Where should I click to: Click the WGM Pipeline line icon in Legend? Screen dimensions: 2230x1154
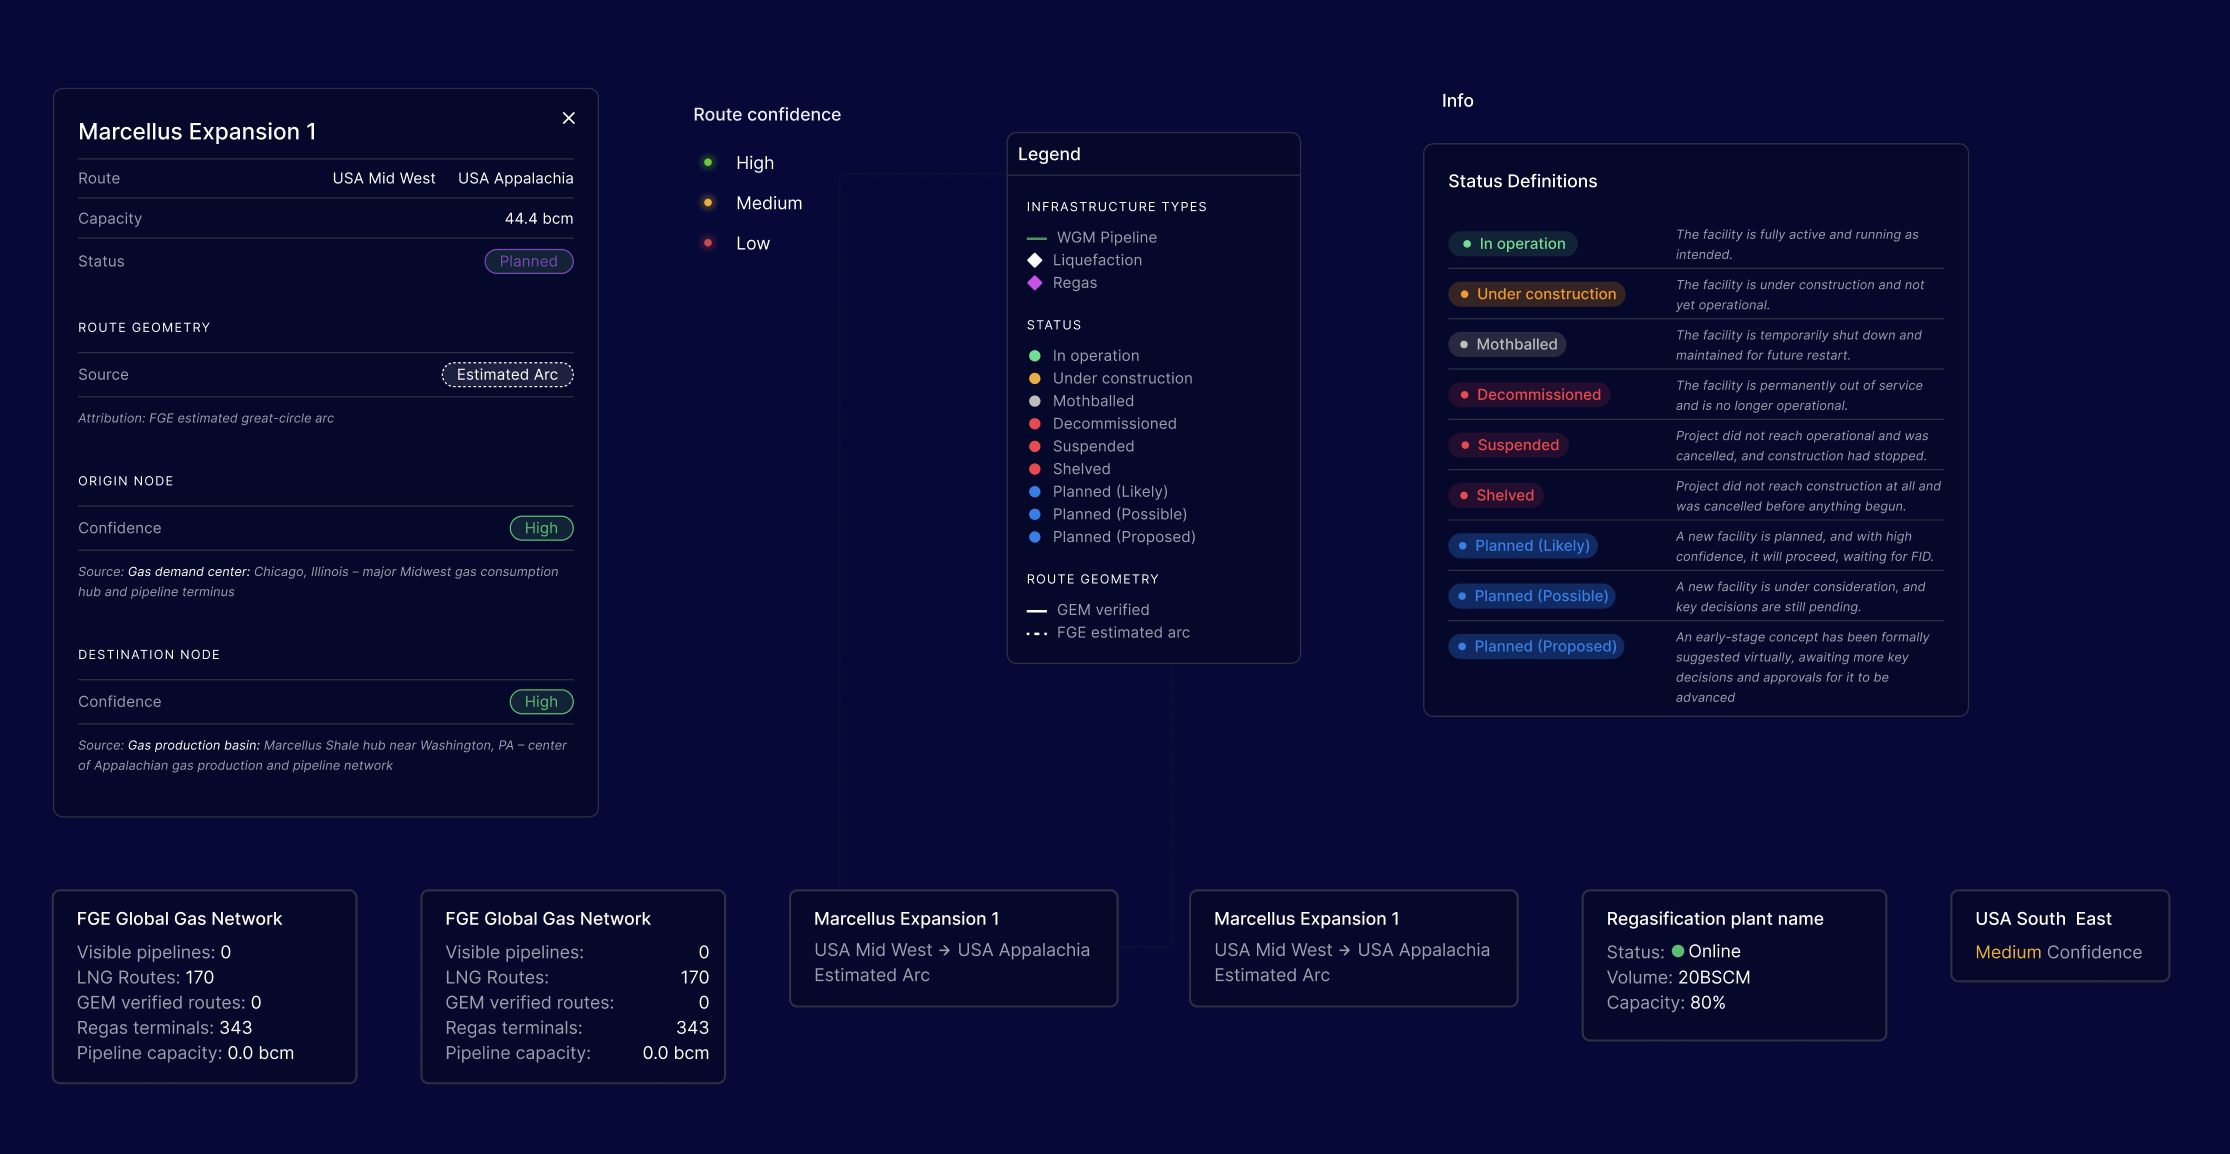pyautogui.click(x=1037, y=238)
